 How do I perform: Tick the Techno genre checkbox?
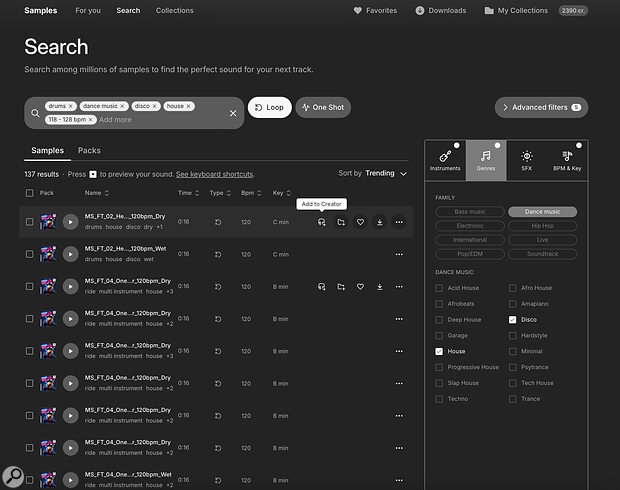pyautogui.click(x=439, y=399)
